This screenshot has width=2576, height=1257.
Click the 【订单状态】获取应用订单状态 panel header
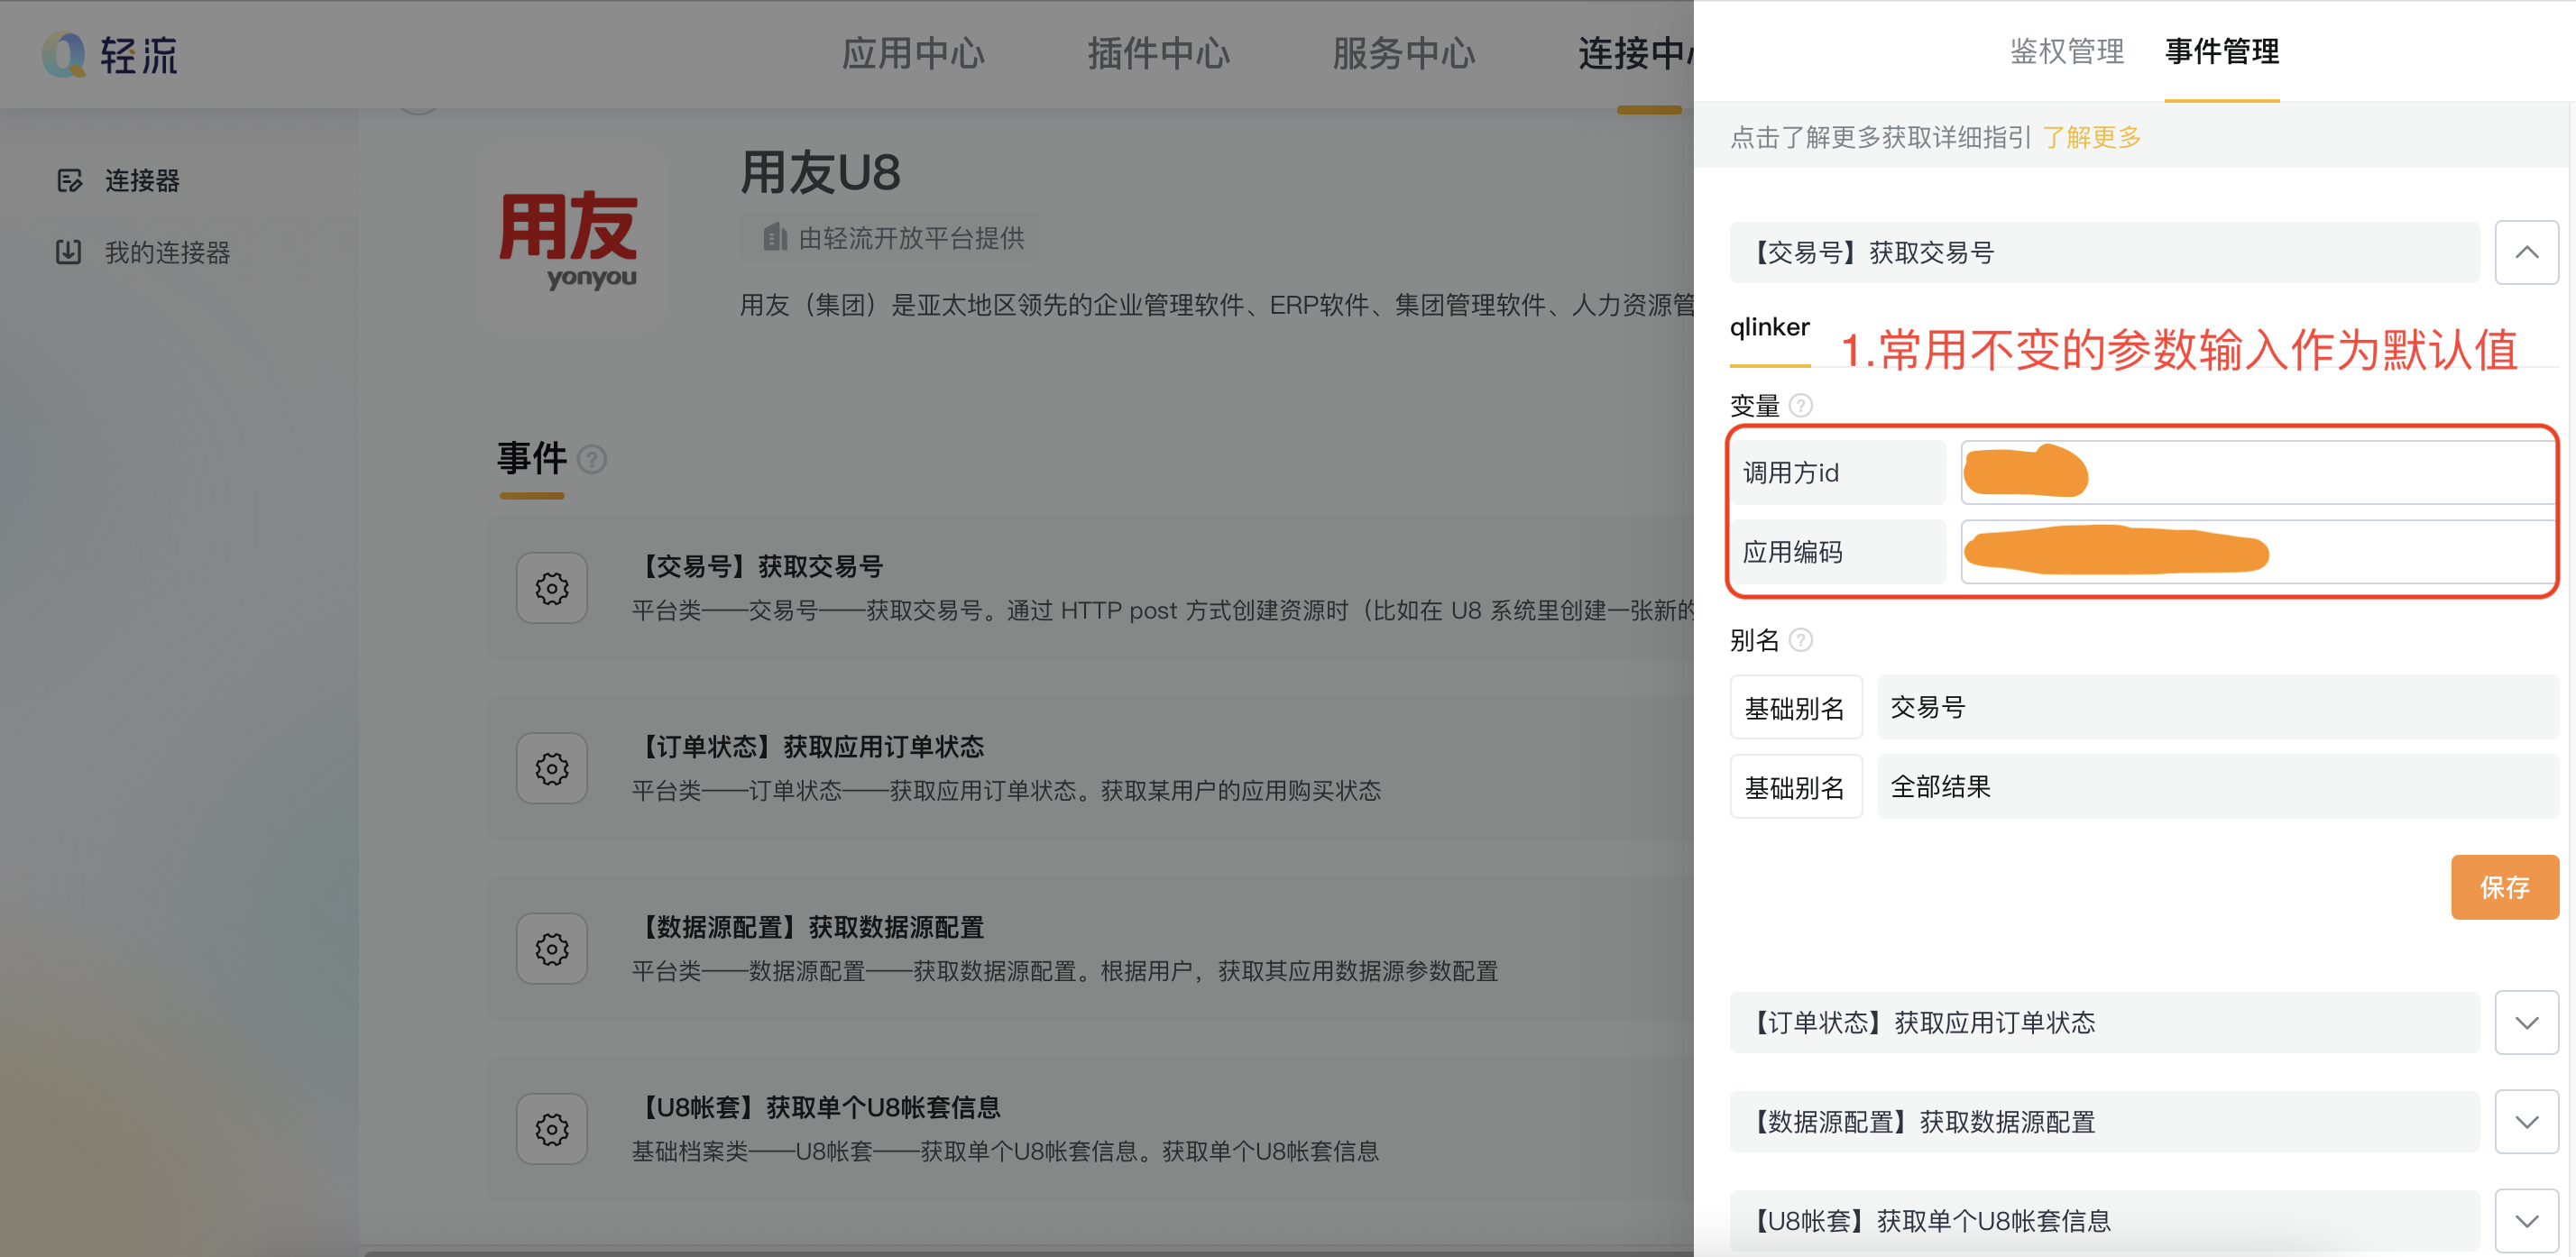[2104, 1023]
